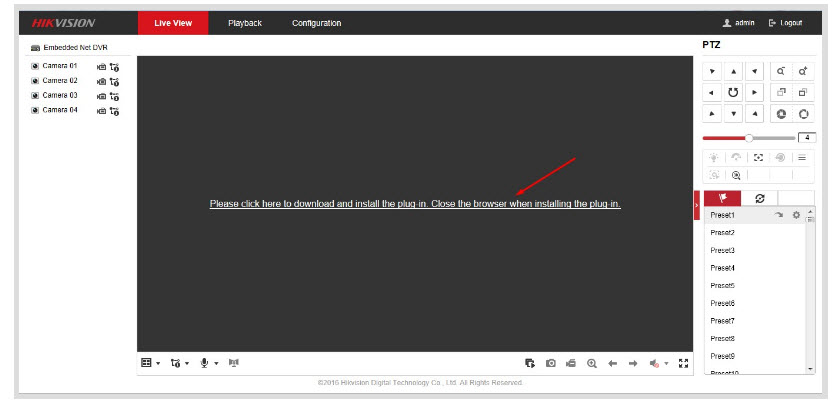Image resolution: width=833 pixels, height=404 pixels.
Task: Click the capture snapshot camera icon
Action: (x=551, y=363)
